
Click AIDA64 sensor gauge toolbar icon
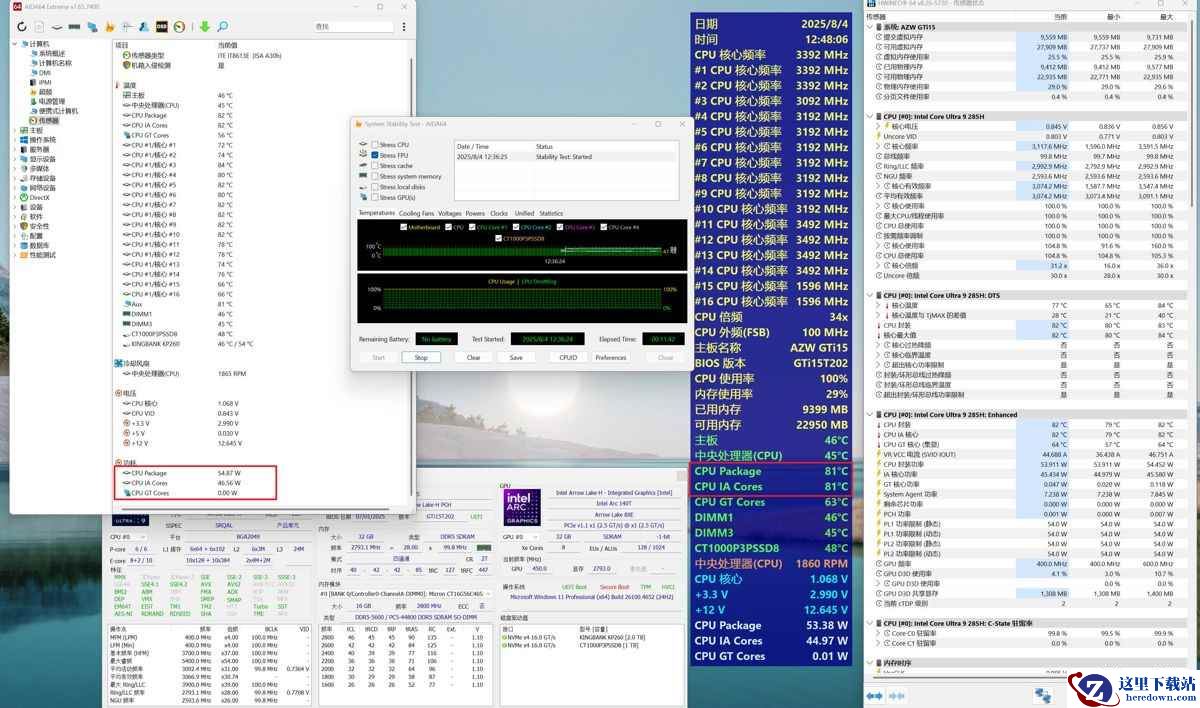[x=179, y=26]
